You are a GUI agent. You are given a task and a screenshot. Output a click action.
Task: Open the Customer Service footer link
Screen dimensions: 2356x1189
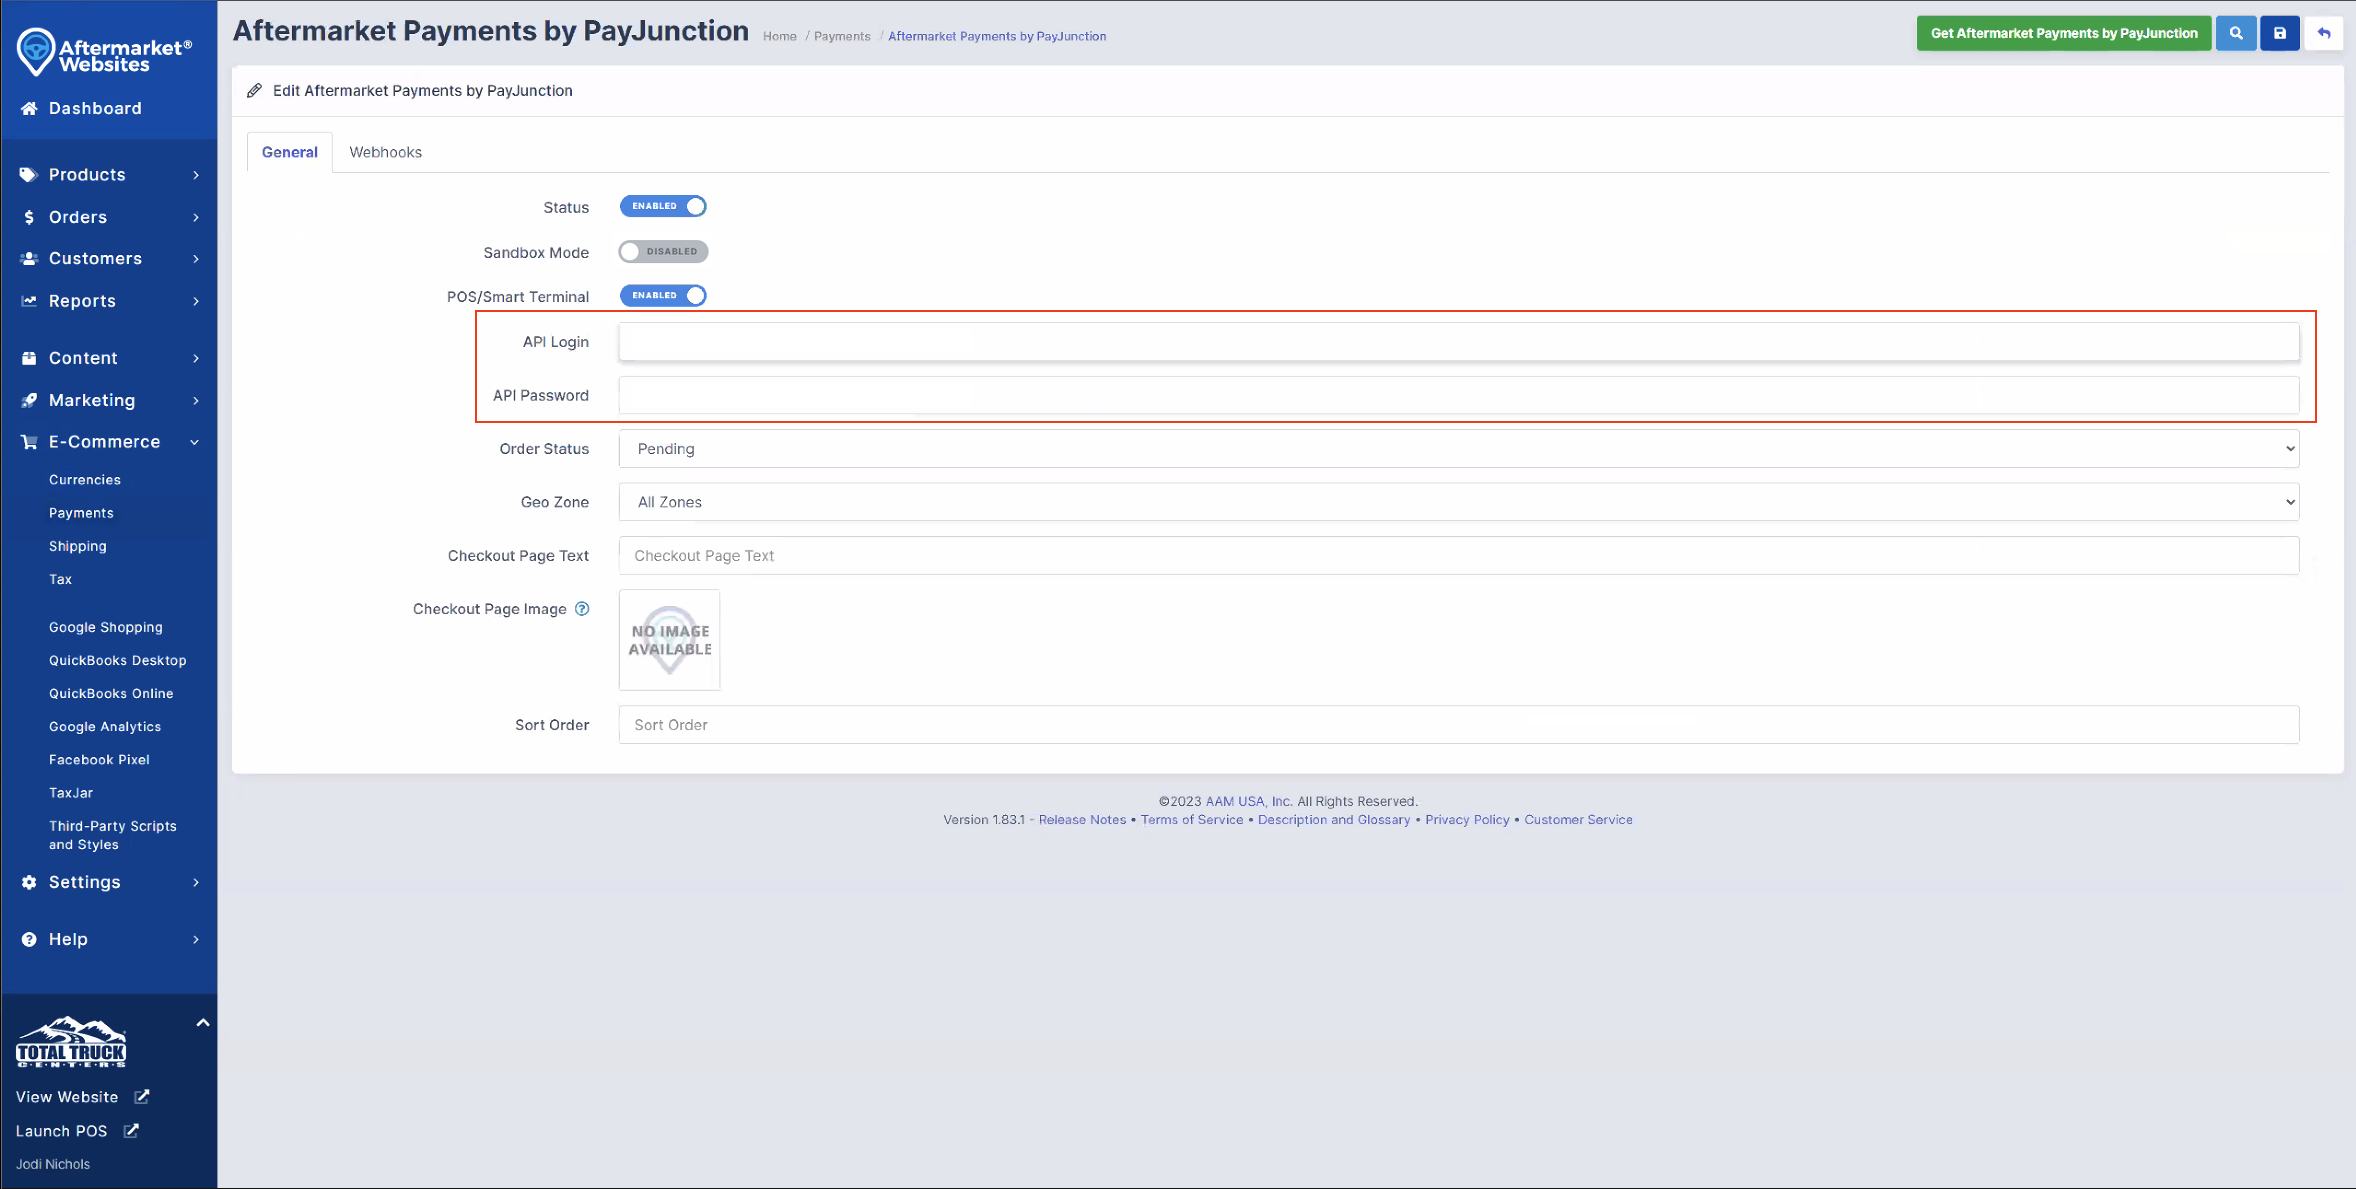(x=1578, y=819)
